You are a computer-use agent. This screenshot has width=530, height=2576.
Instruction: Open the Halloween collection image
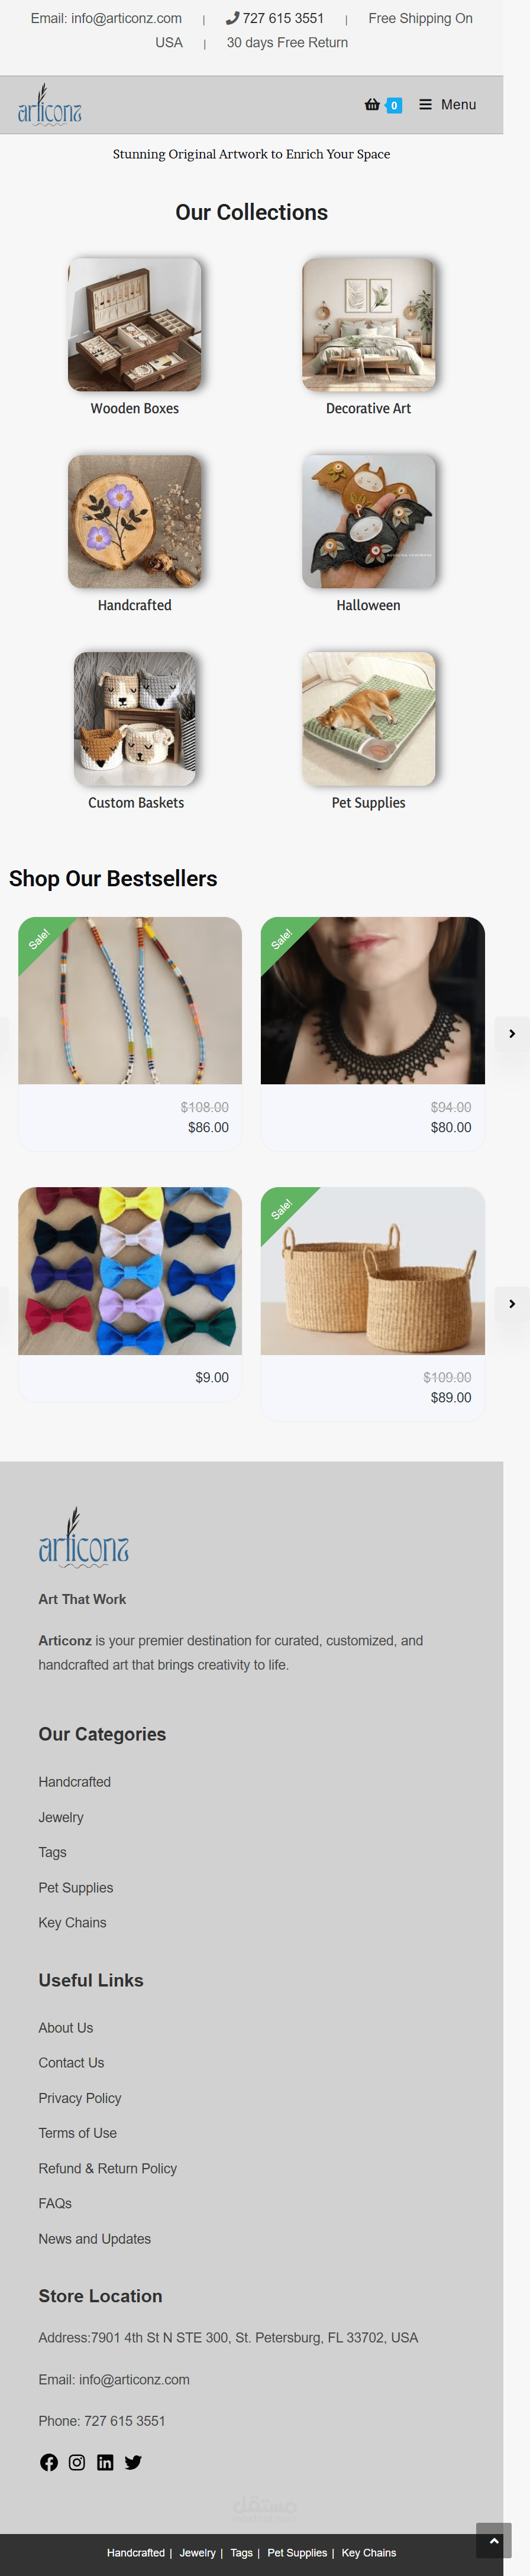369,521
